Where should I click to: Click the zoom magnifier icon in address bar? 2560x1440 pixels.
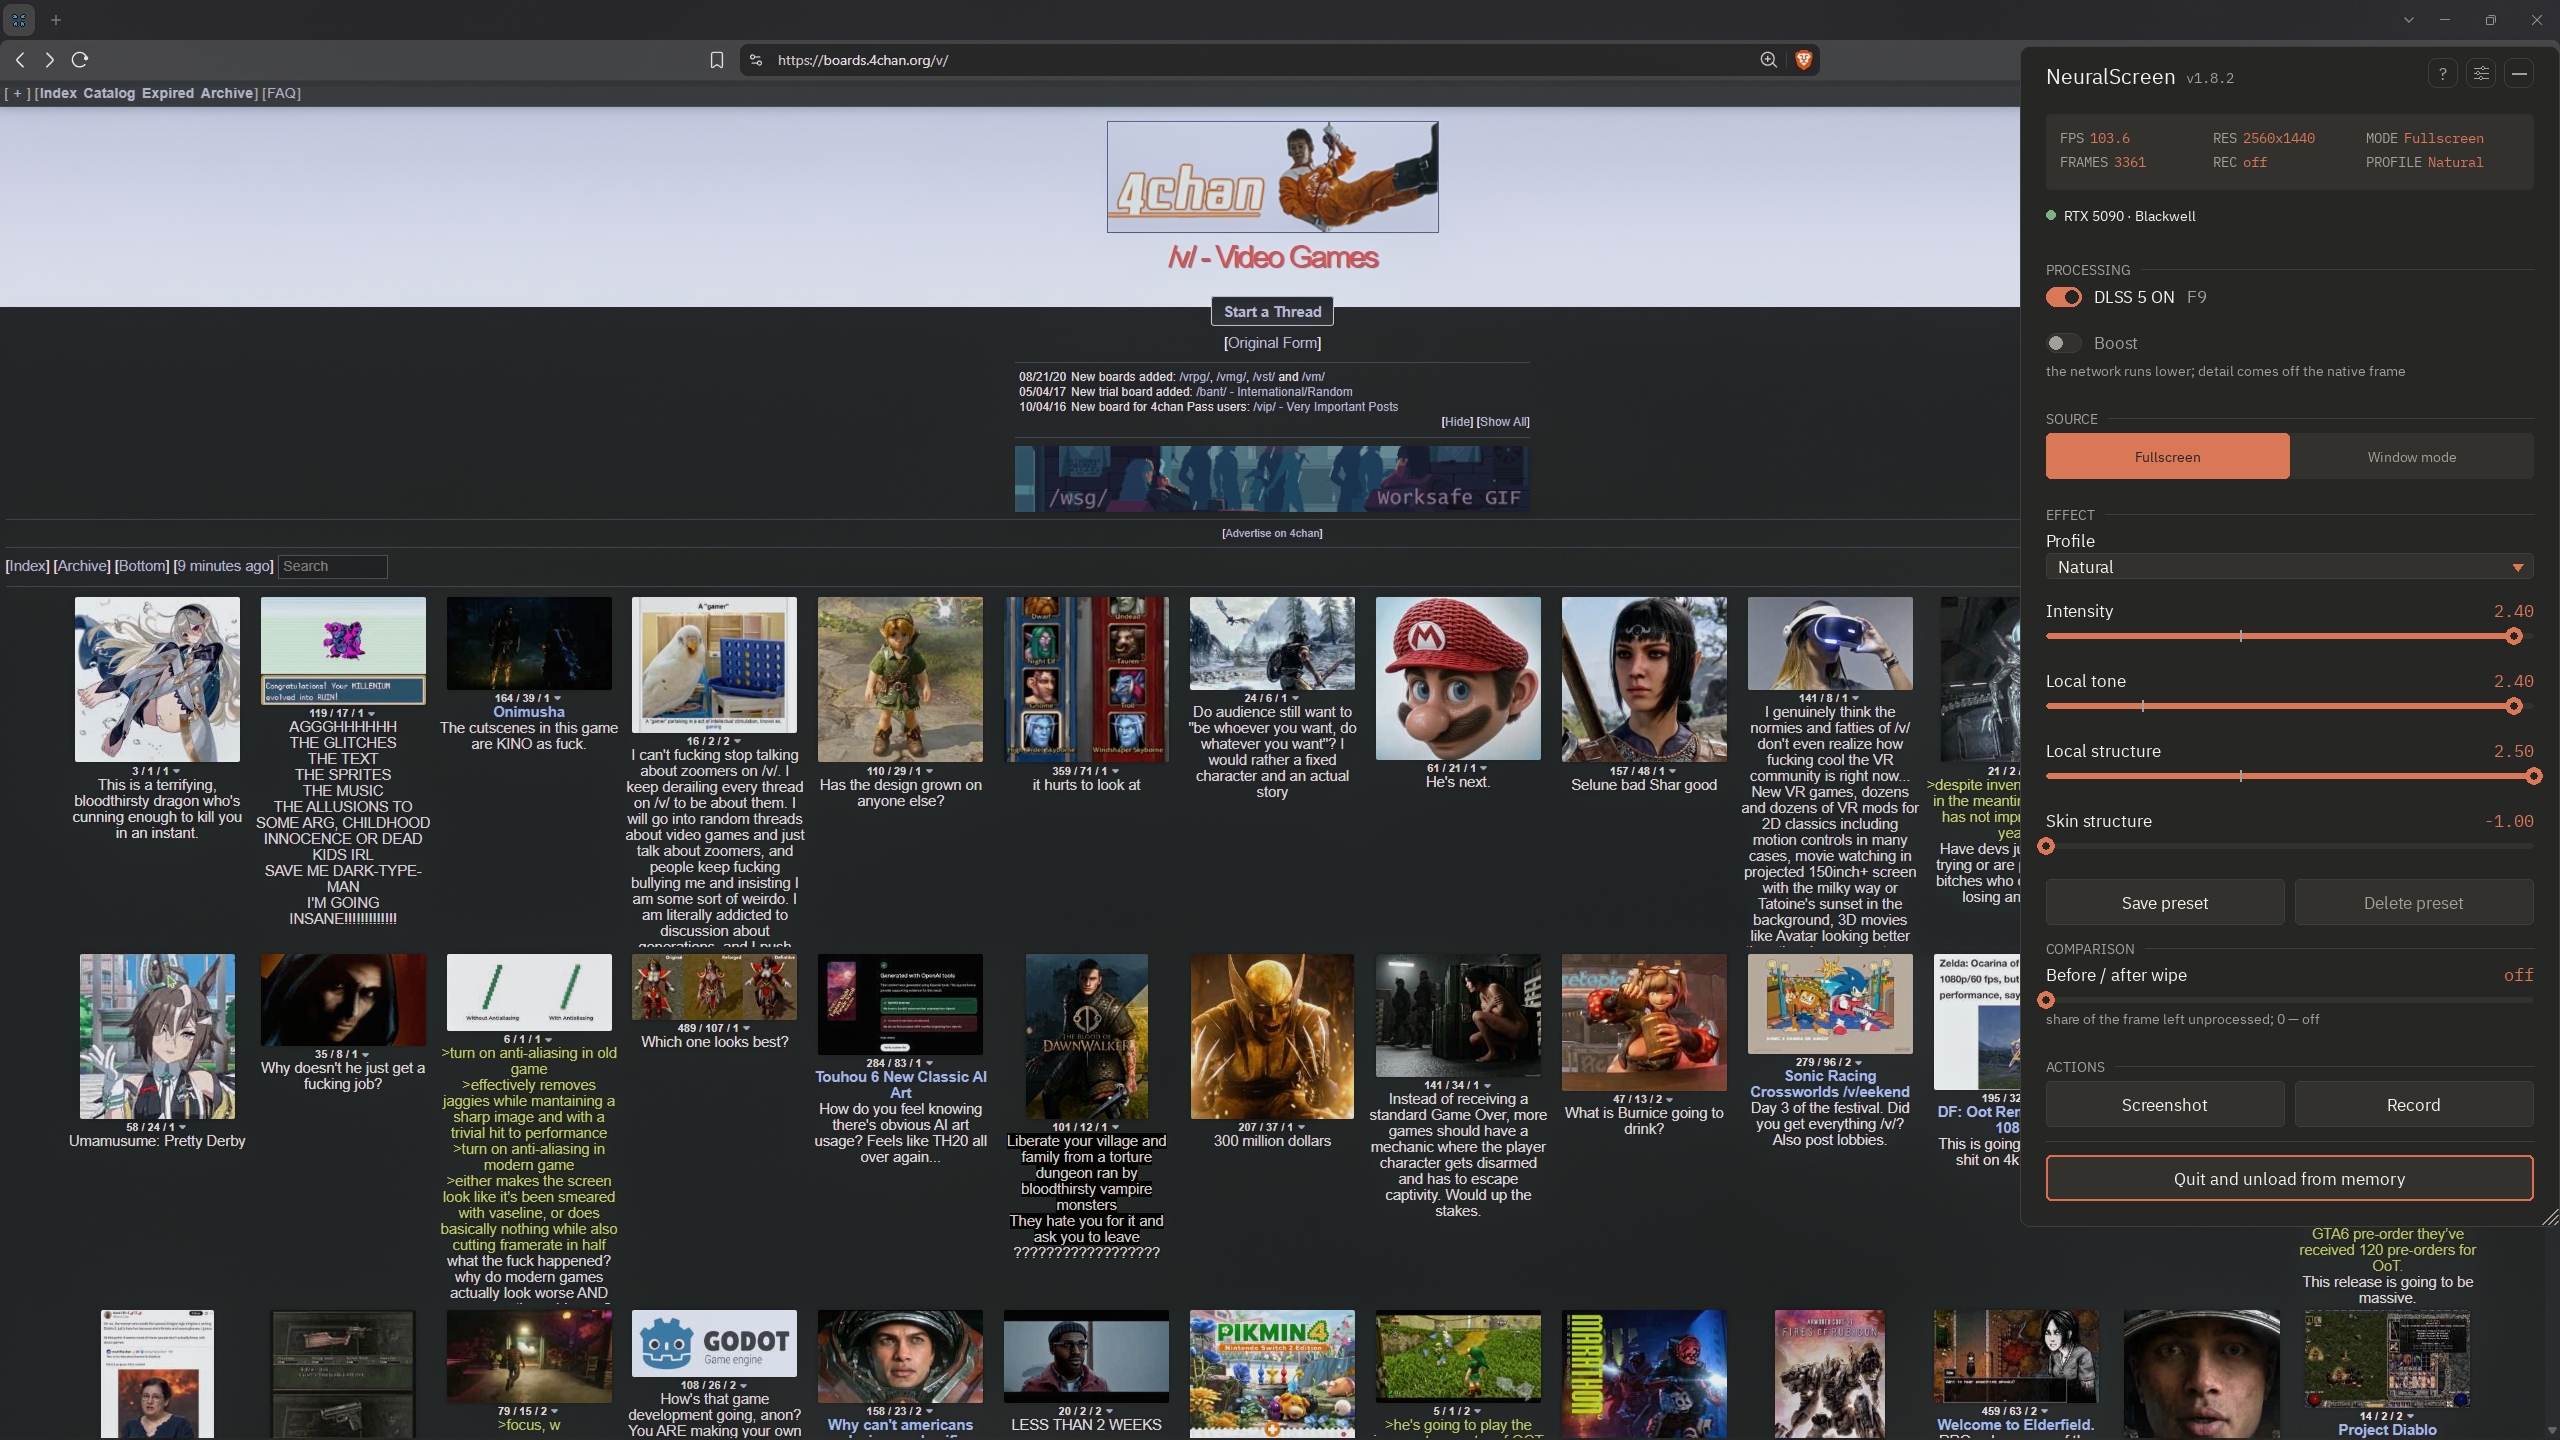[1769, 60]
